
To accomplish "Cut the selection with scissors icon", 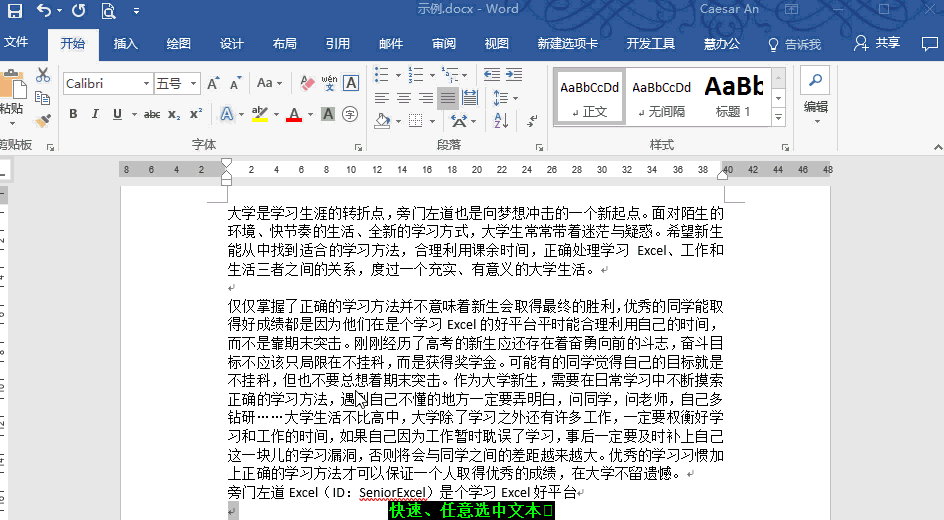I will (x=43, y=75).
